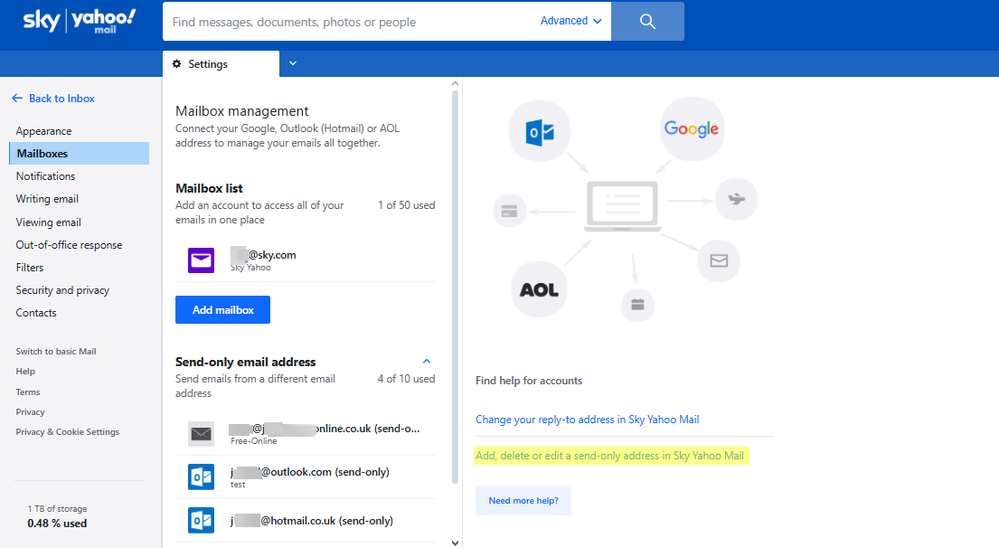Click the magnifier search button
Screen dimensions: 999x548
647,21
